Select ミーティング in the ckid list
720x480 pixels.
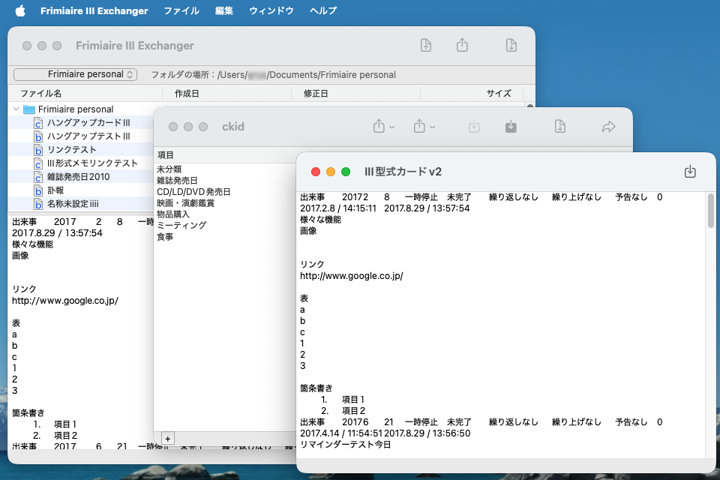click(181, 225)
